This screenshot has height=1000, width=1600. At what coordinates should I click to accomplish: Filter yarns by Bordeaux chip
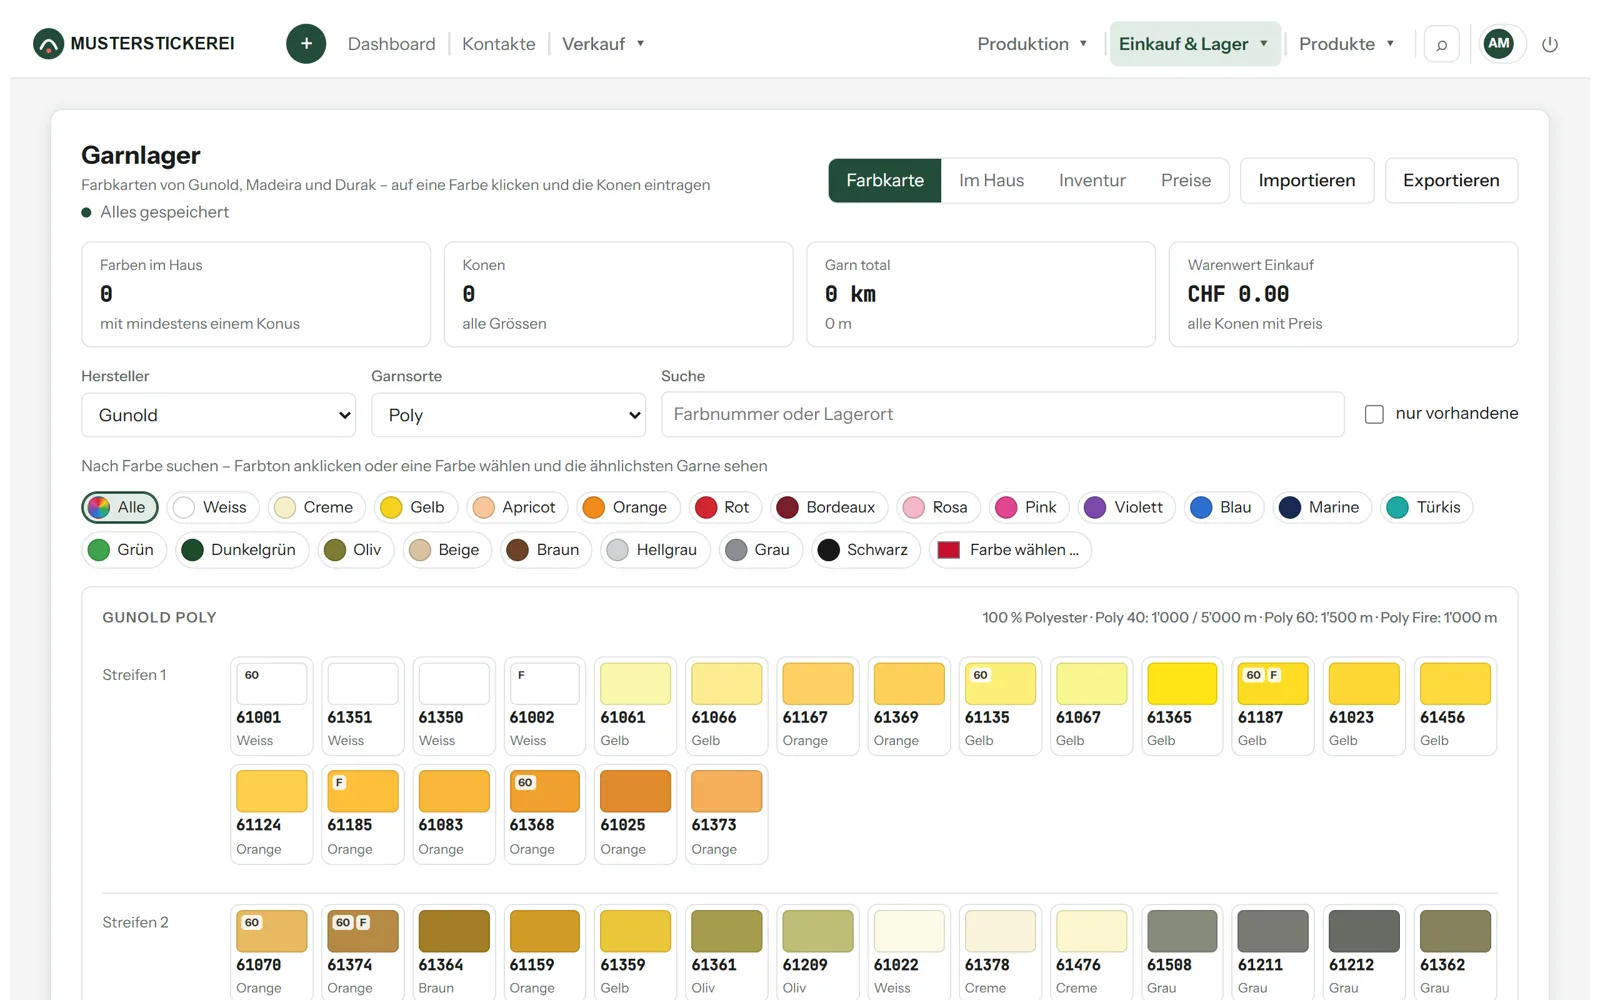[829, 507]
